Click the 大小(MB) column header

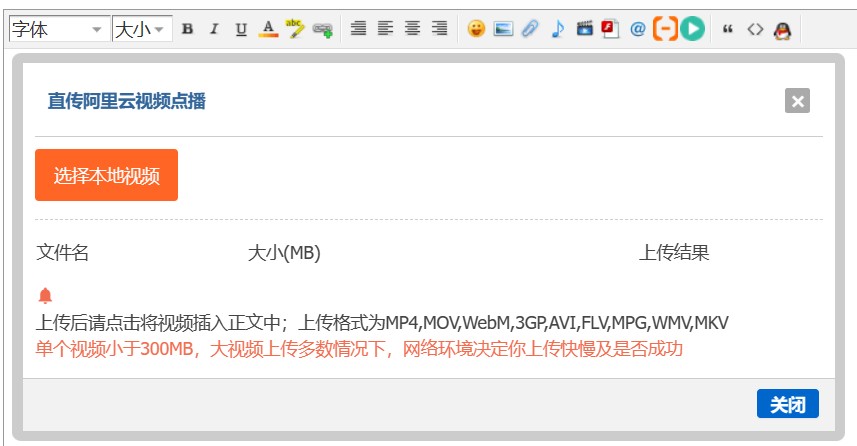click(x=284, y=253)
